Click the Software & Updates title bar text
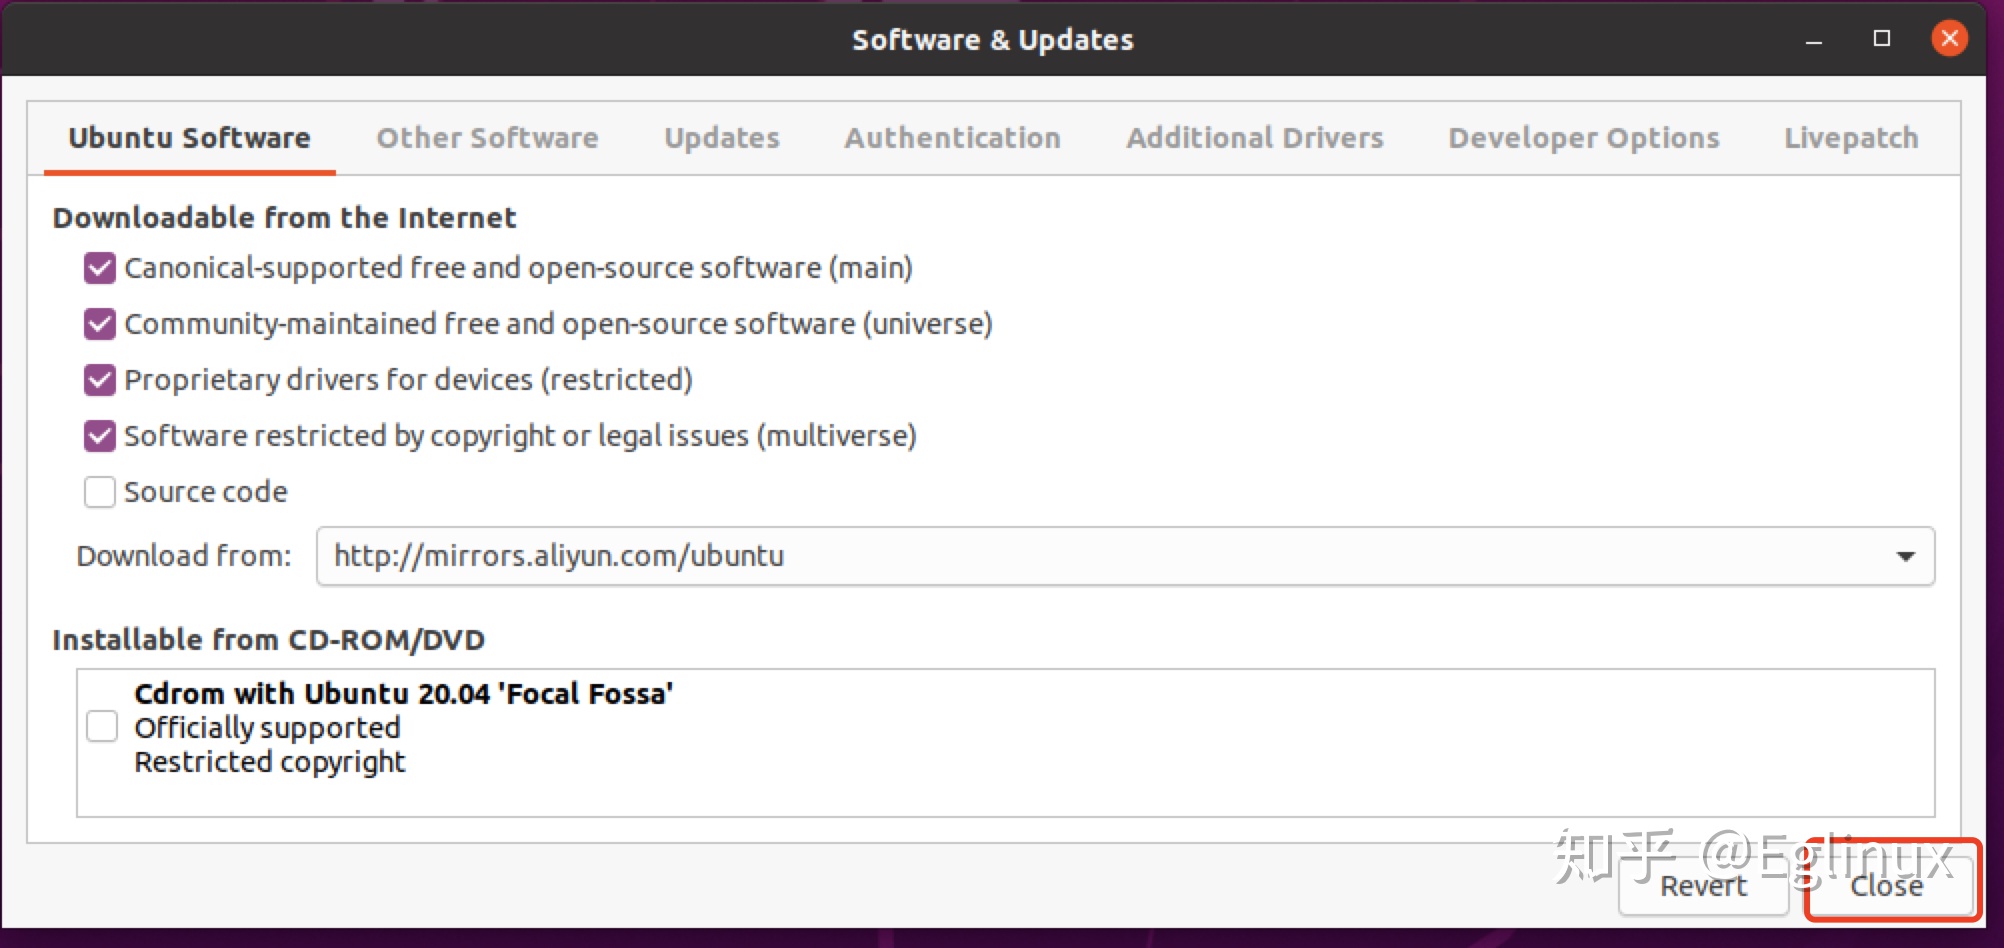This screenshot has width=2004, height=948. [x=992, y=40]
